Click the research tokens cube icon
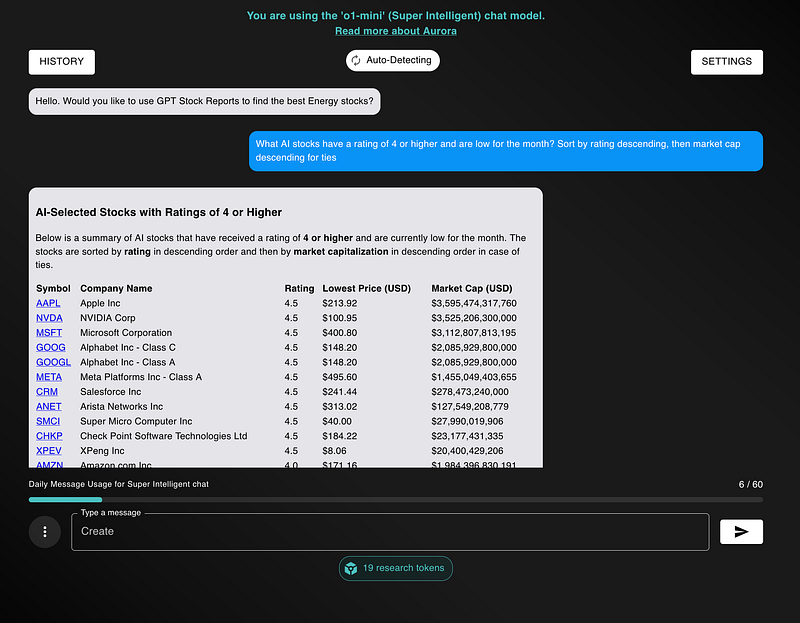Viewport: 800px width, 623px height. click(351, 568)
